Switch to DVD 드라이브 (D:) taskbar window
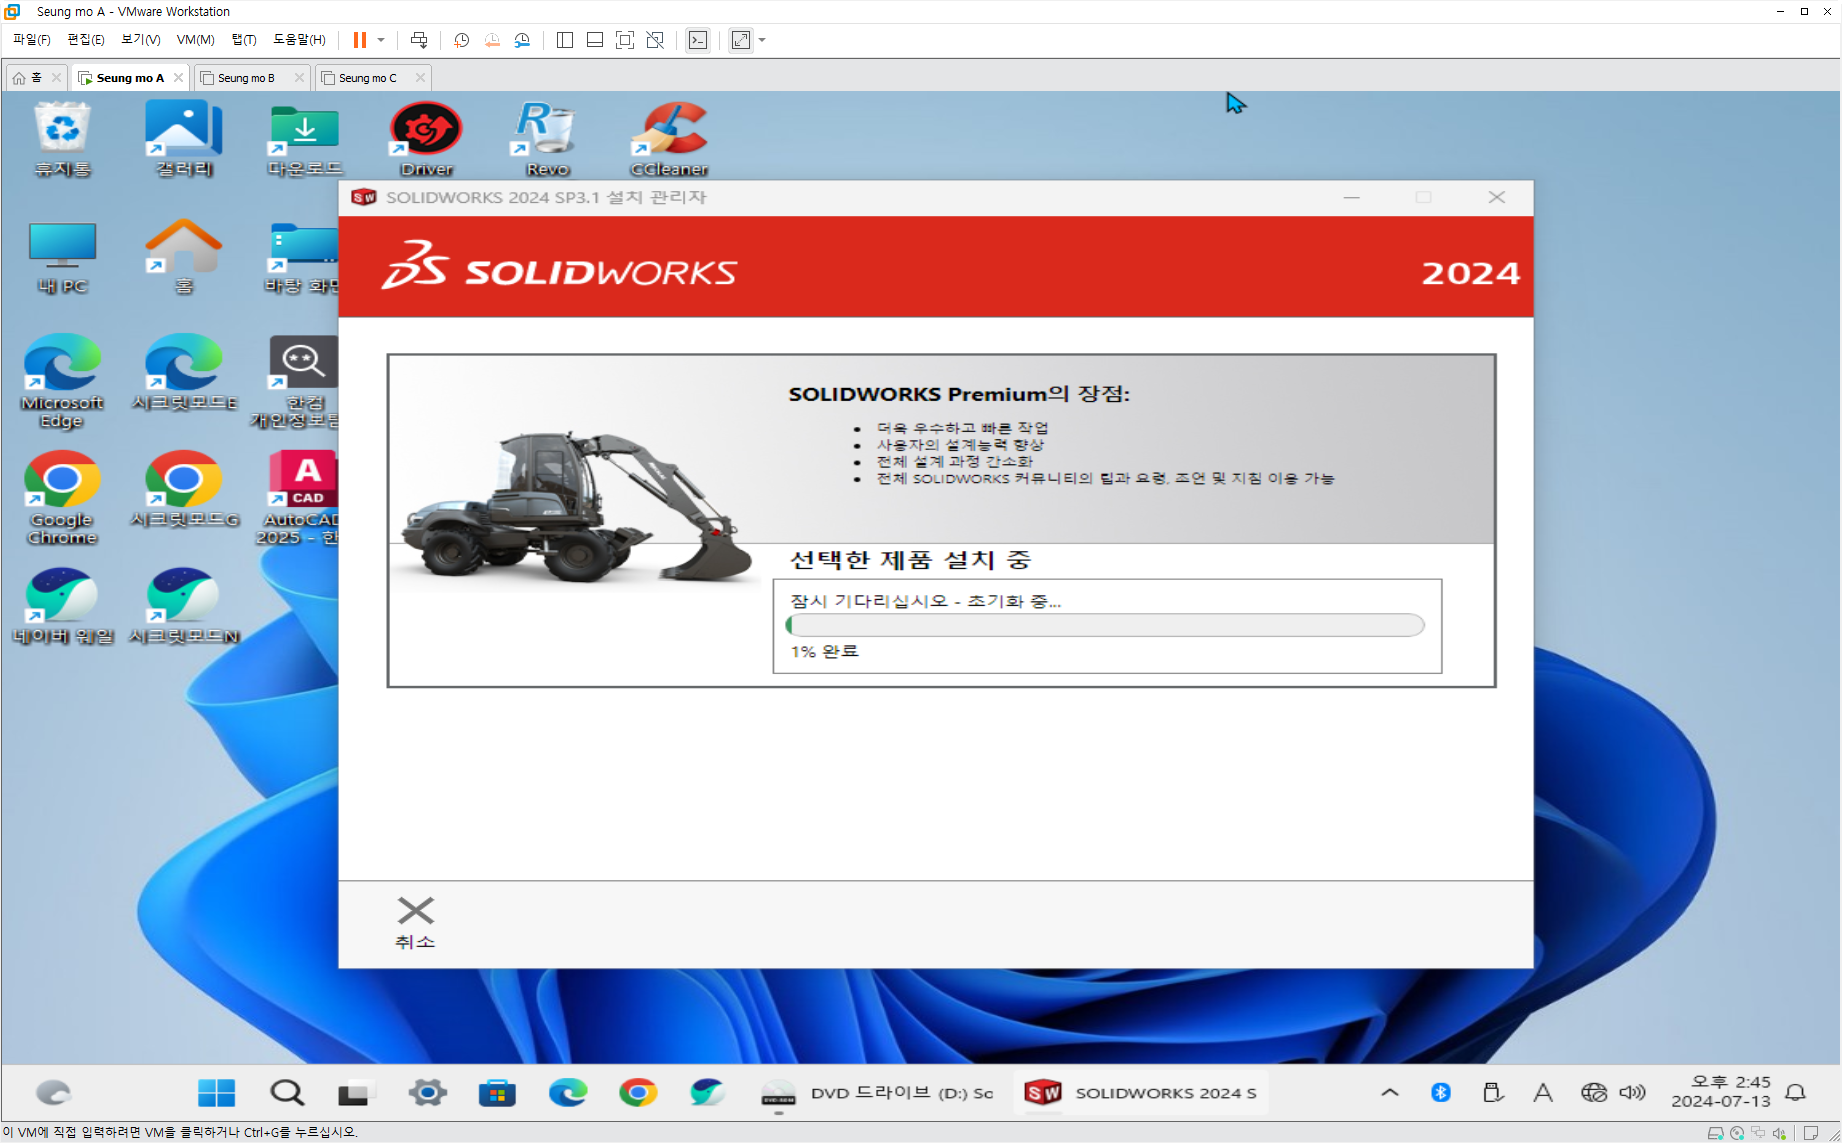This screenshot has width=1842, height=1143. pos(877,1093)
